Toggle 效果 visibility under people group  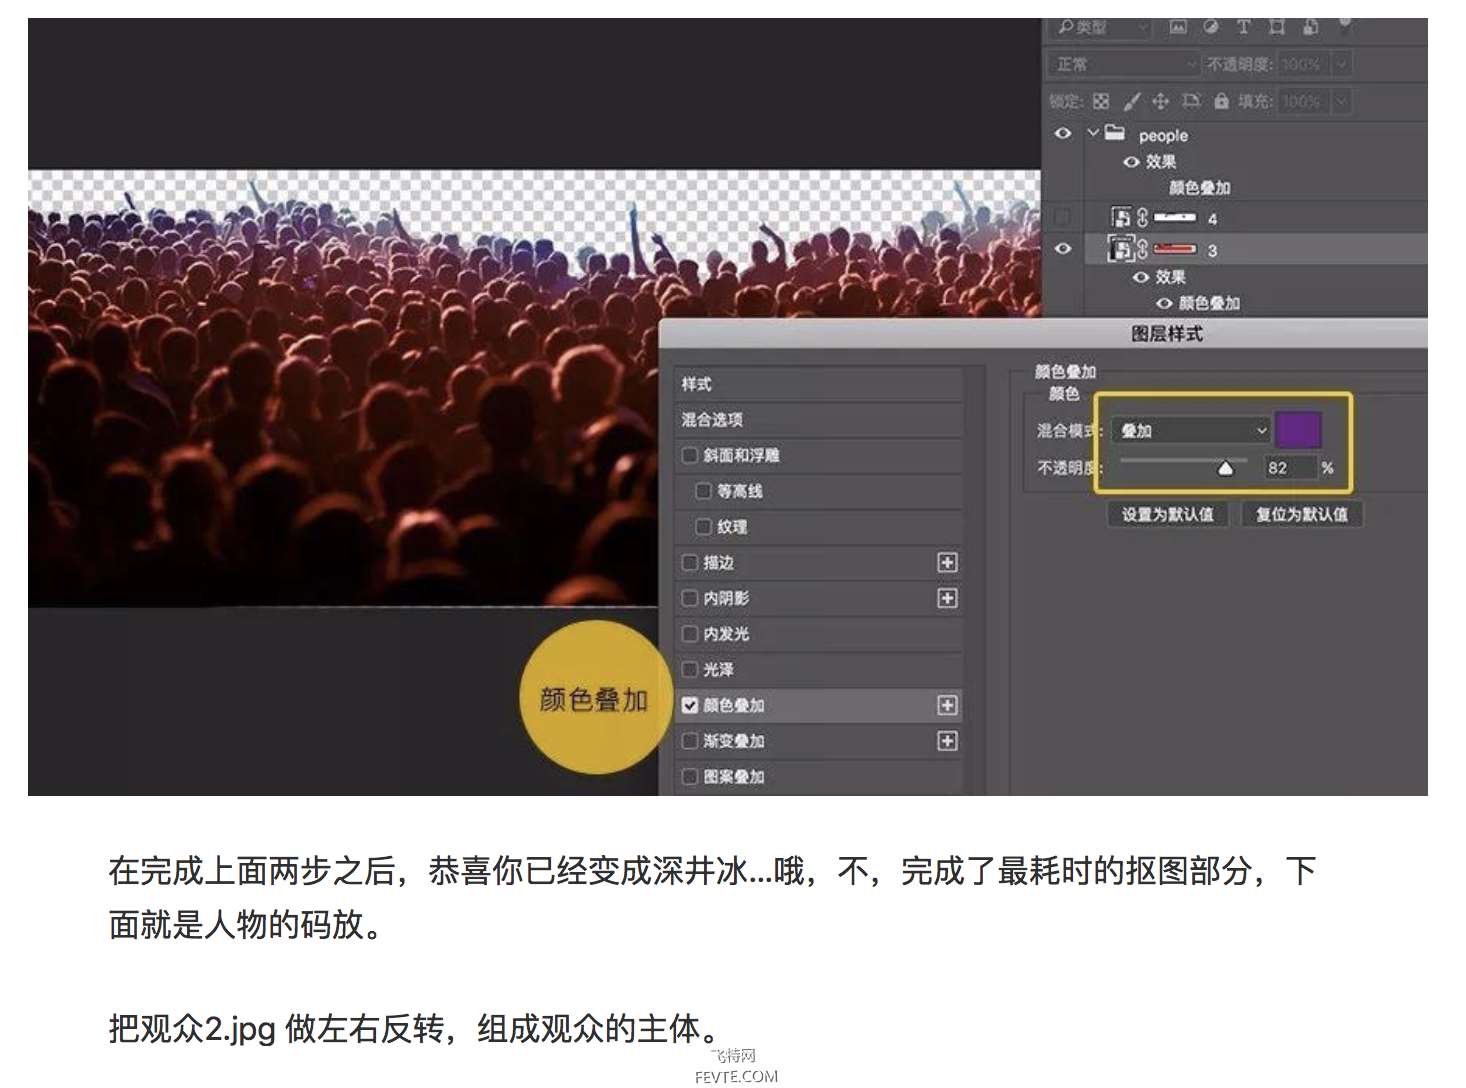(x=1131, y=161)
